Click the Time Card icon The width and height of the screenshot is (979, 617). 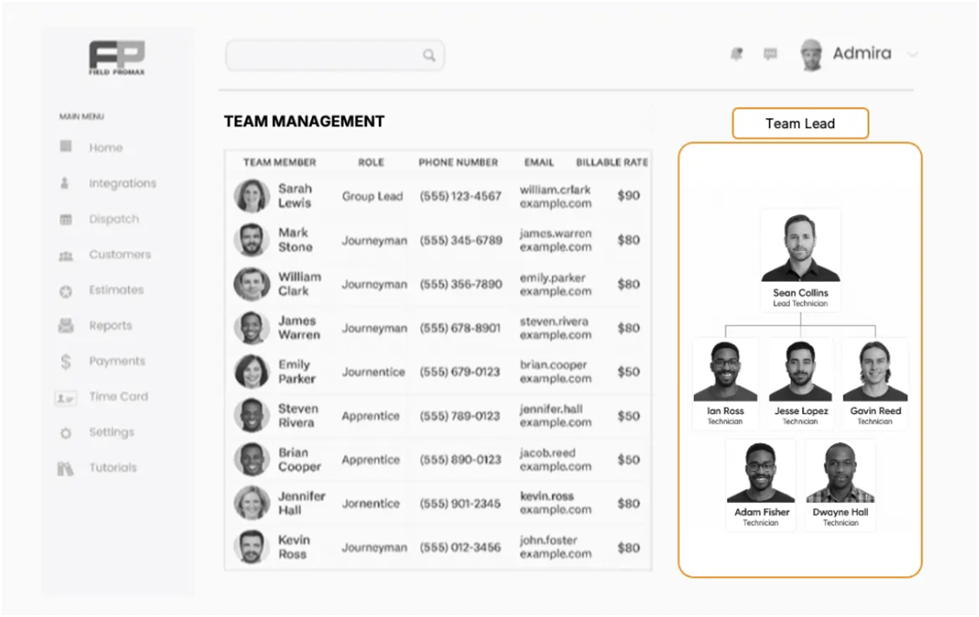pos(66,397)
